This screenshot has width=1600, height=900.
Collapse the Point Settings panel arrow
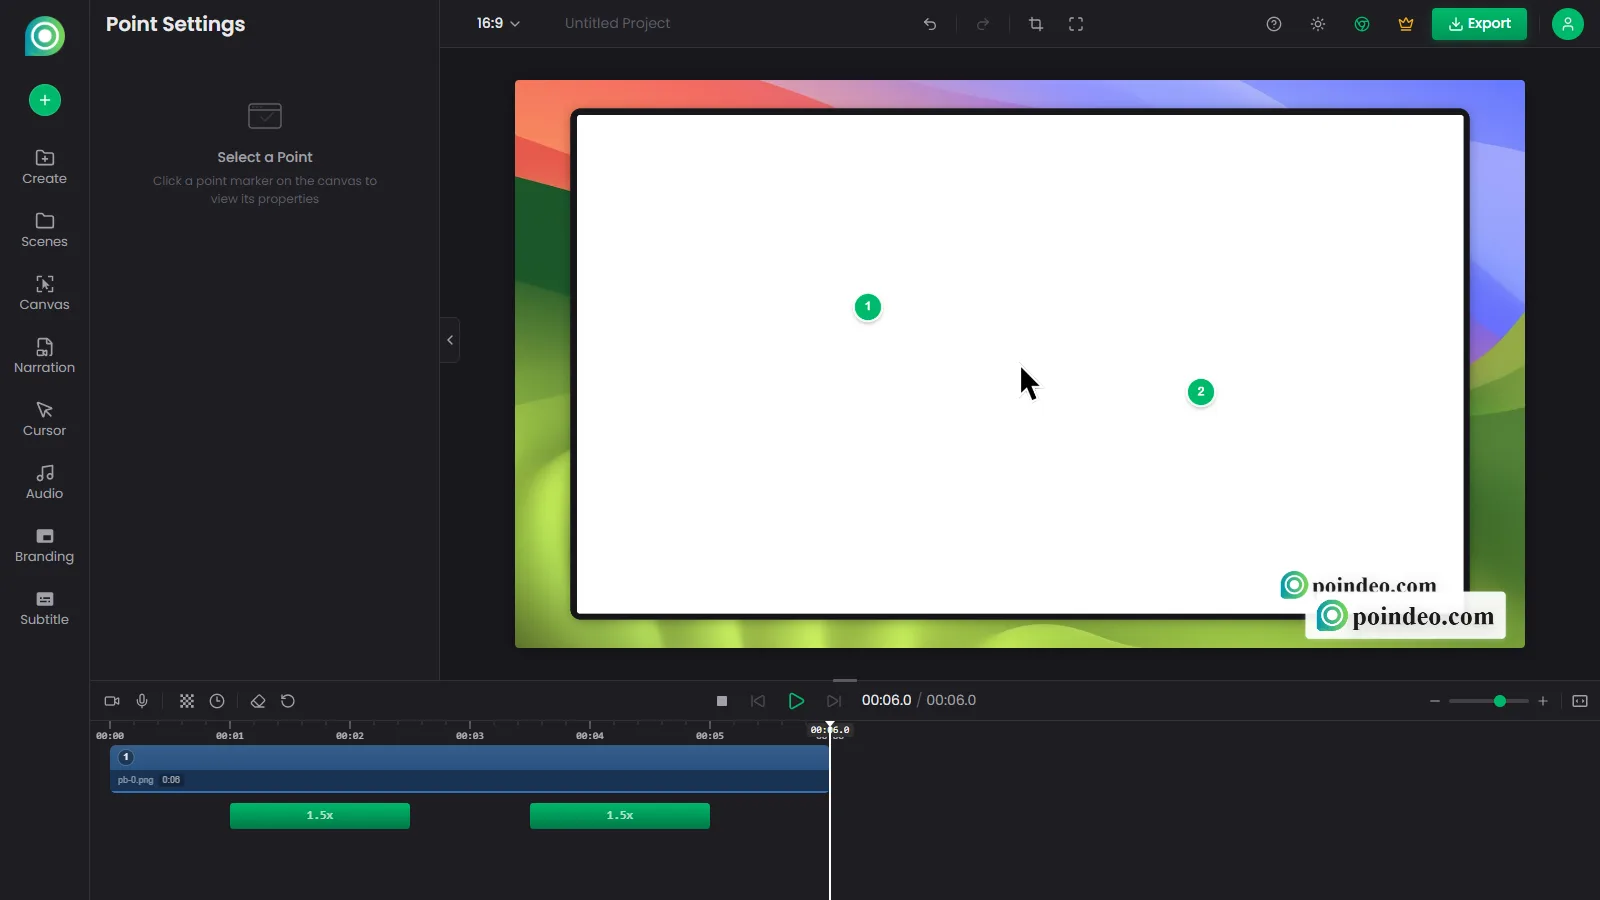[x=450, y=340]
